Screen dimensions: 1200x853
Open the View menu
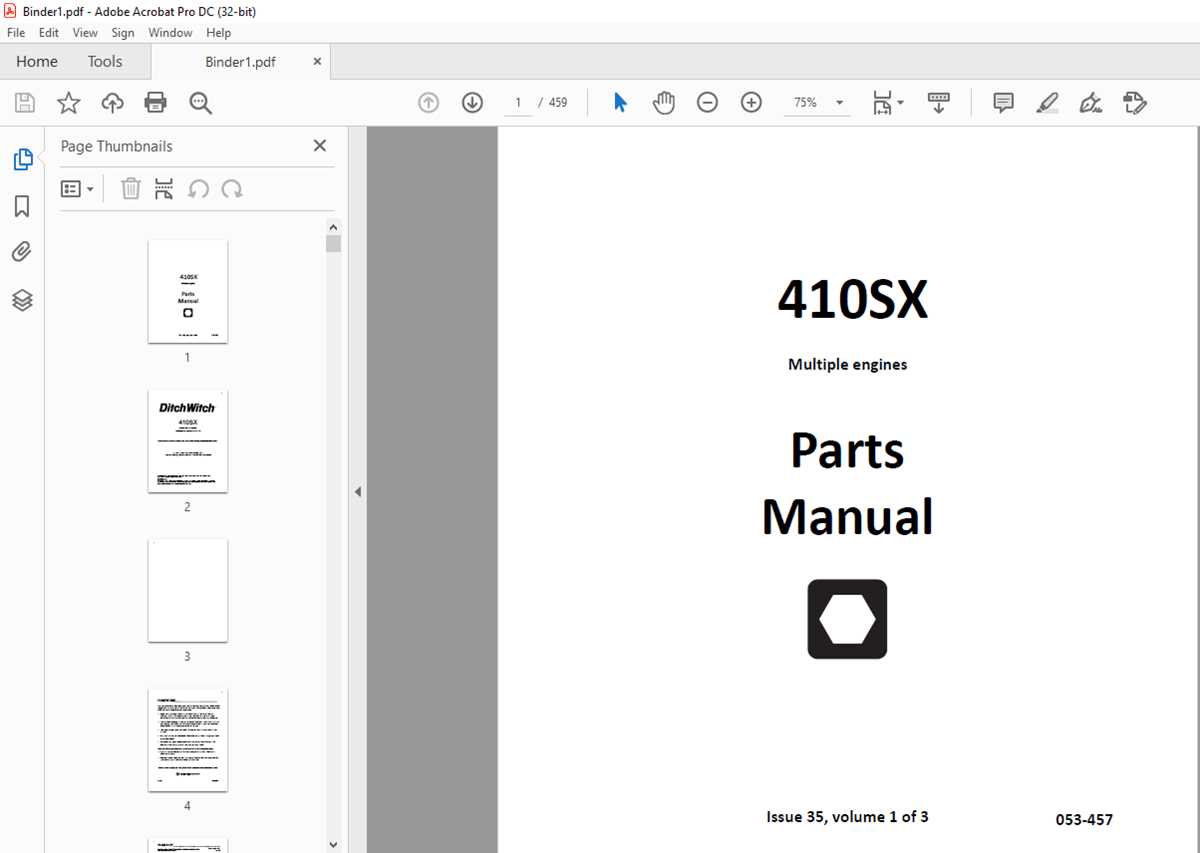[x=85, y=33]
